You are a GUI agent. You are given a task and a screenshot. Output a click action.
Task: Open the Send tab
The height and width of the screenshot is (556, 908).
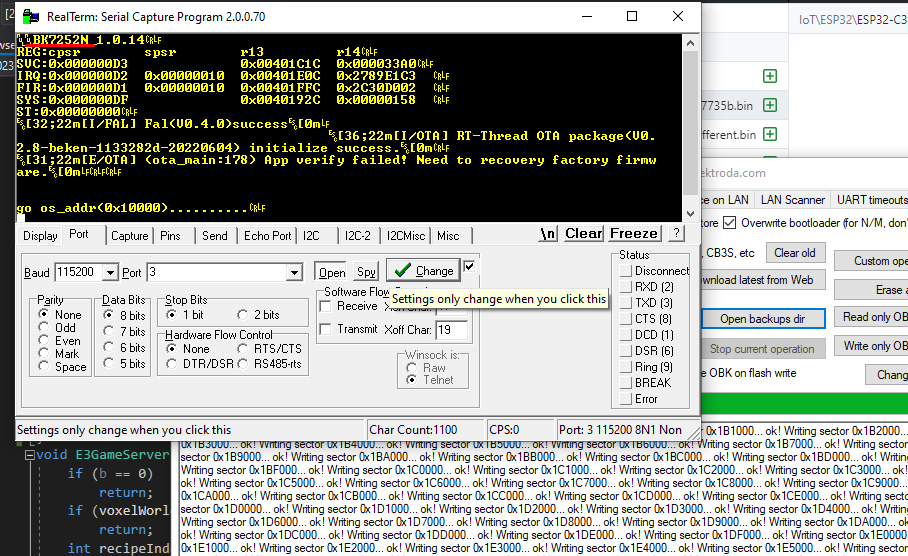click(x=215, y=236)
